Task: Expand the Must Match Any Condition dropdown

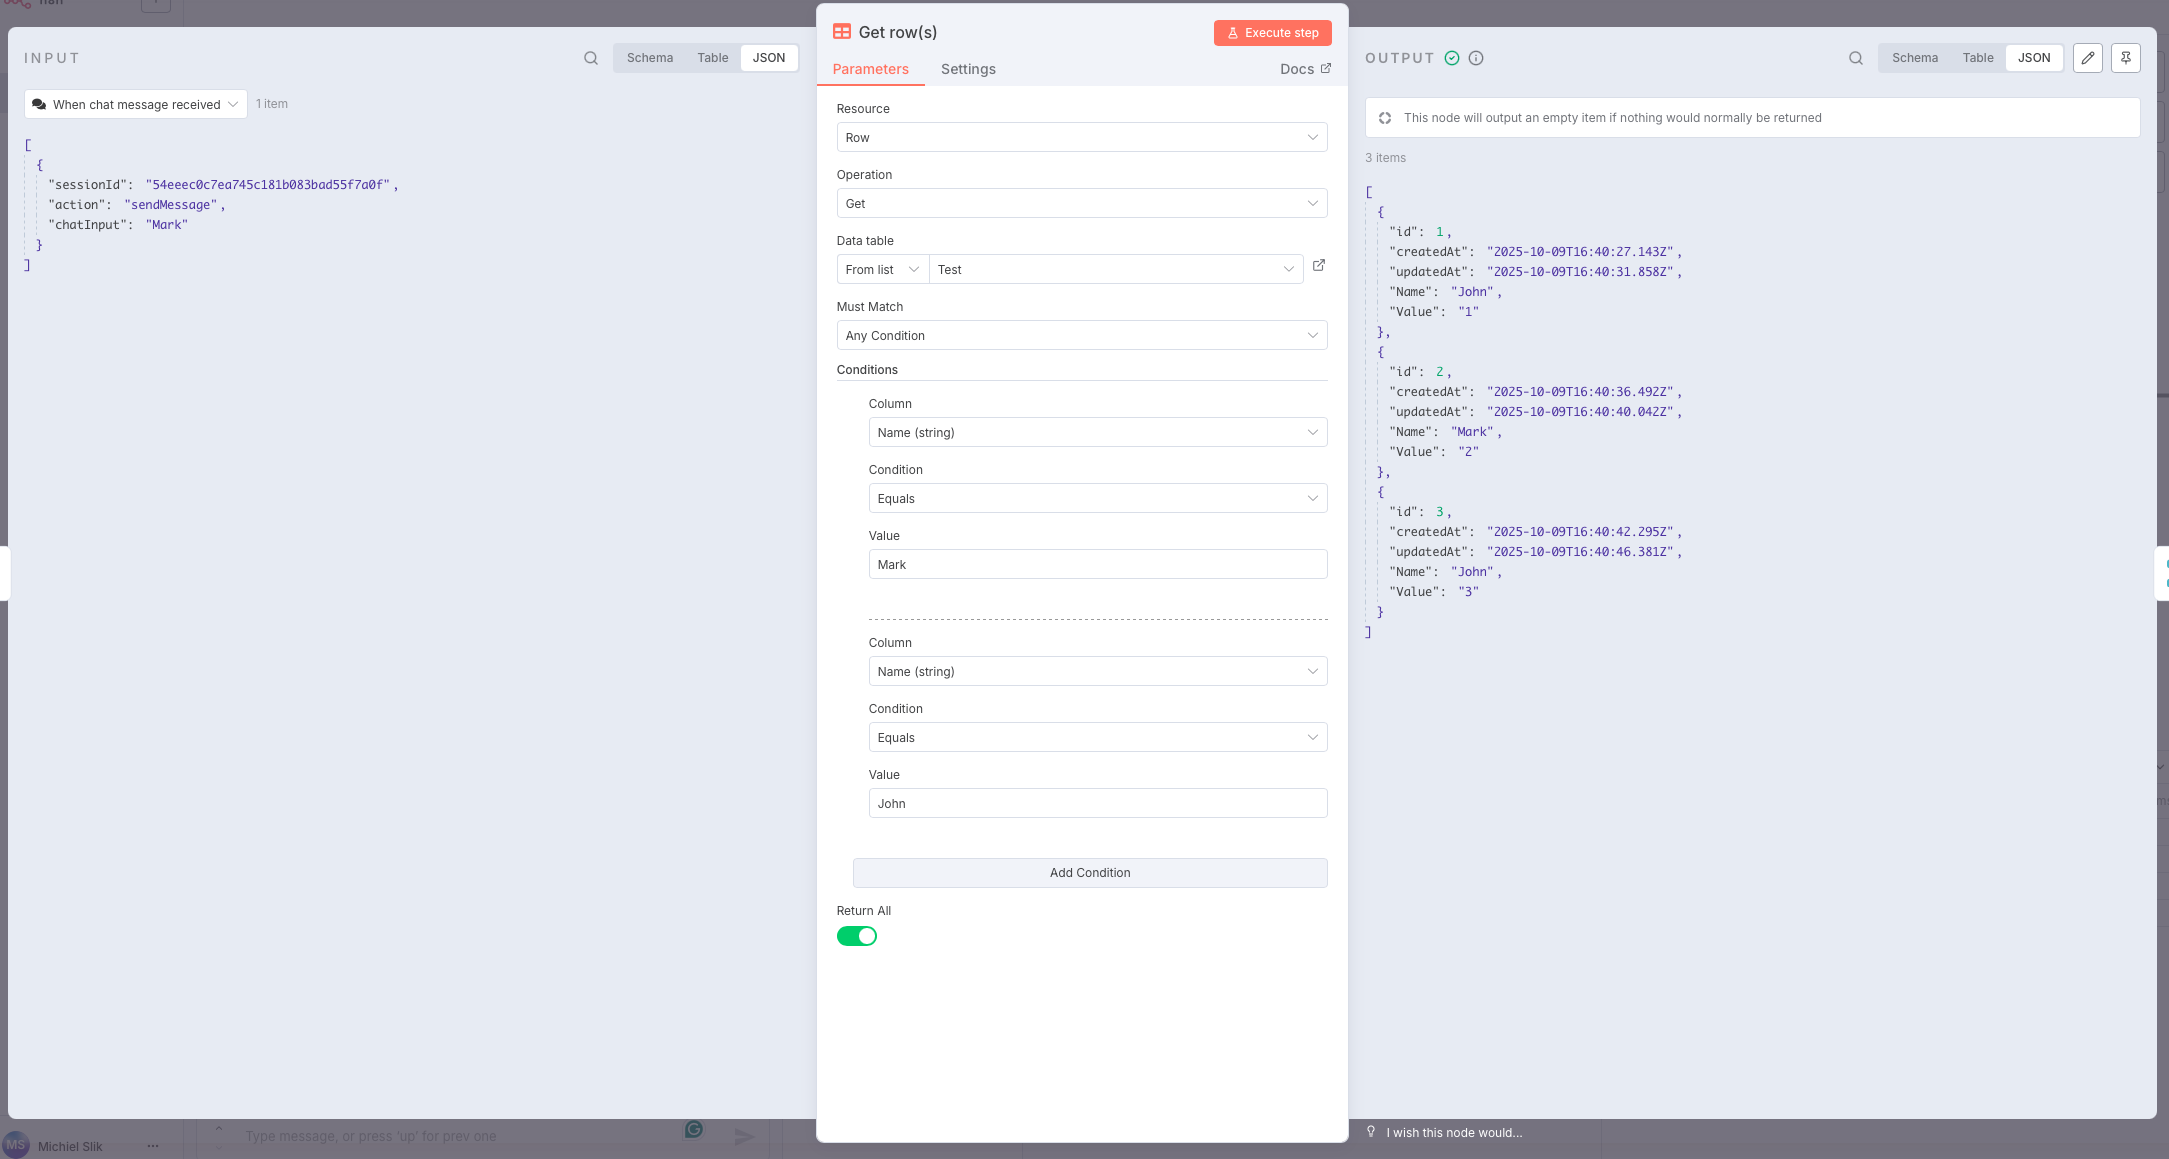Action: click(1081, 335)
